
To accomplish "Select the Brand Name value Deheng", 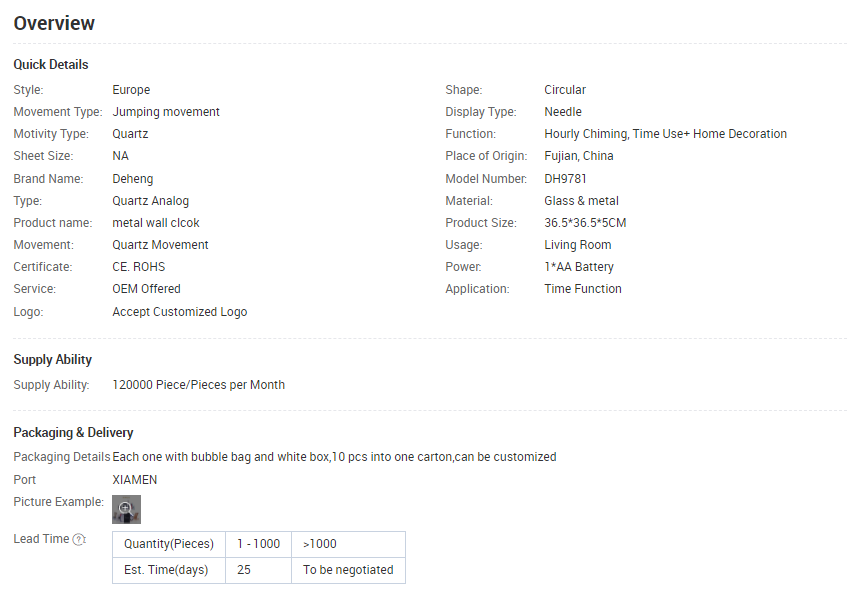I will click(133, 179).
